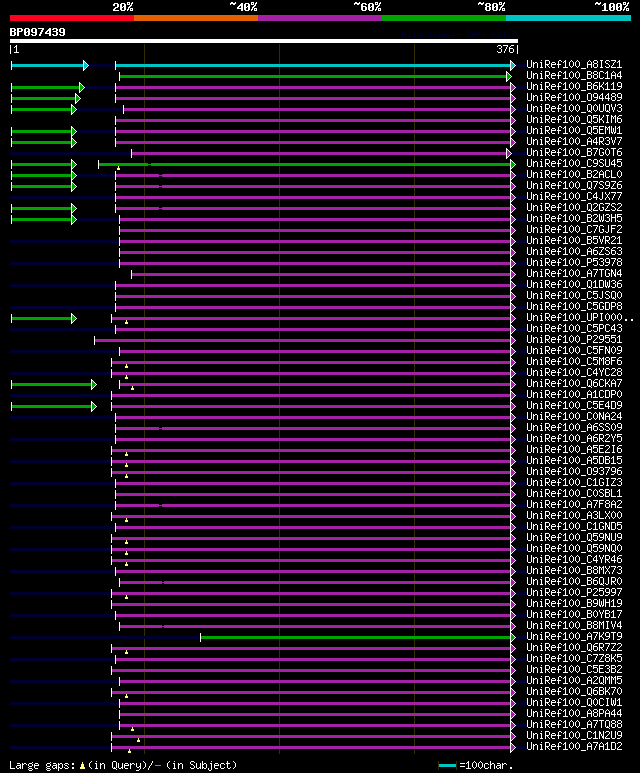
Task: Select the UniRef100_B2ACL0 row label
Action: [574, 175]
